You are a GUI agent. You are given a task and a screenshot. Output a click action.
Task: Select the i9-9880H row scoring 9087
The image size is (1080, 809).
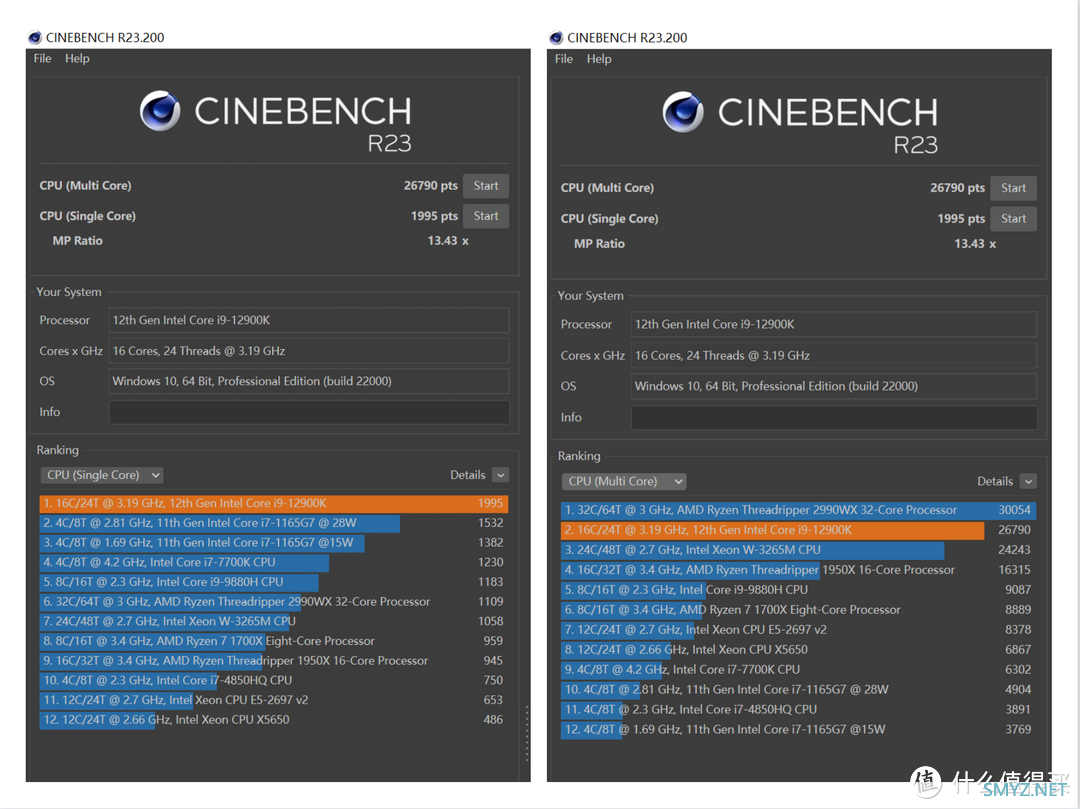pyautogui.click(x=799, y=590)
